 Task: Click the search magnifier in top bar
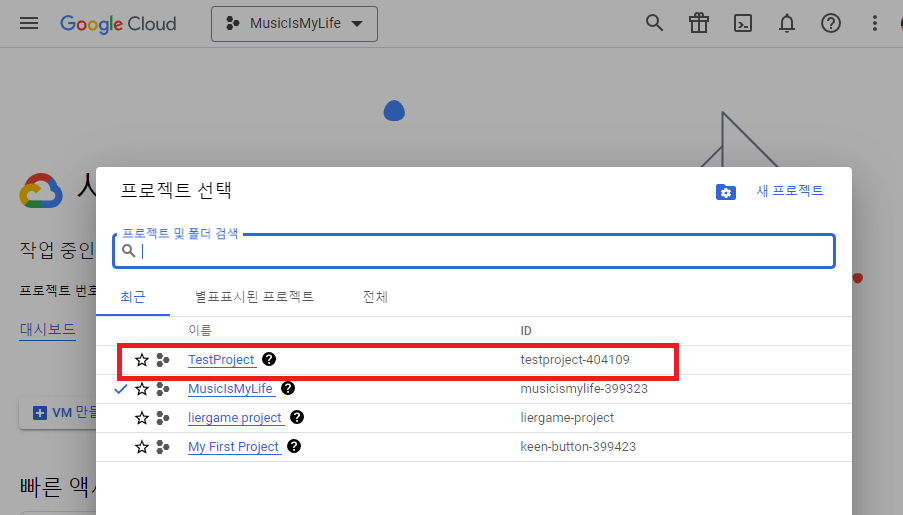click(654, 24)
